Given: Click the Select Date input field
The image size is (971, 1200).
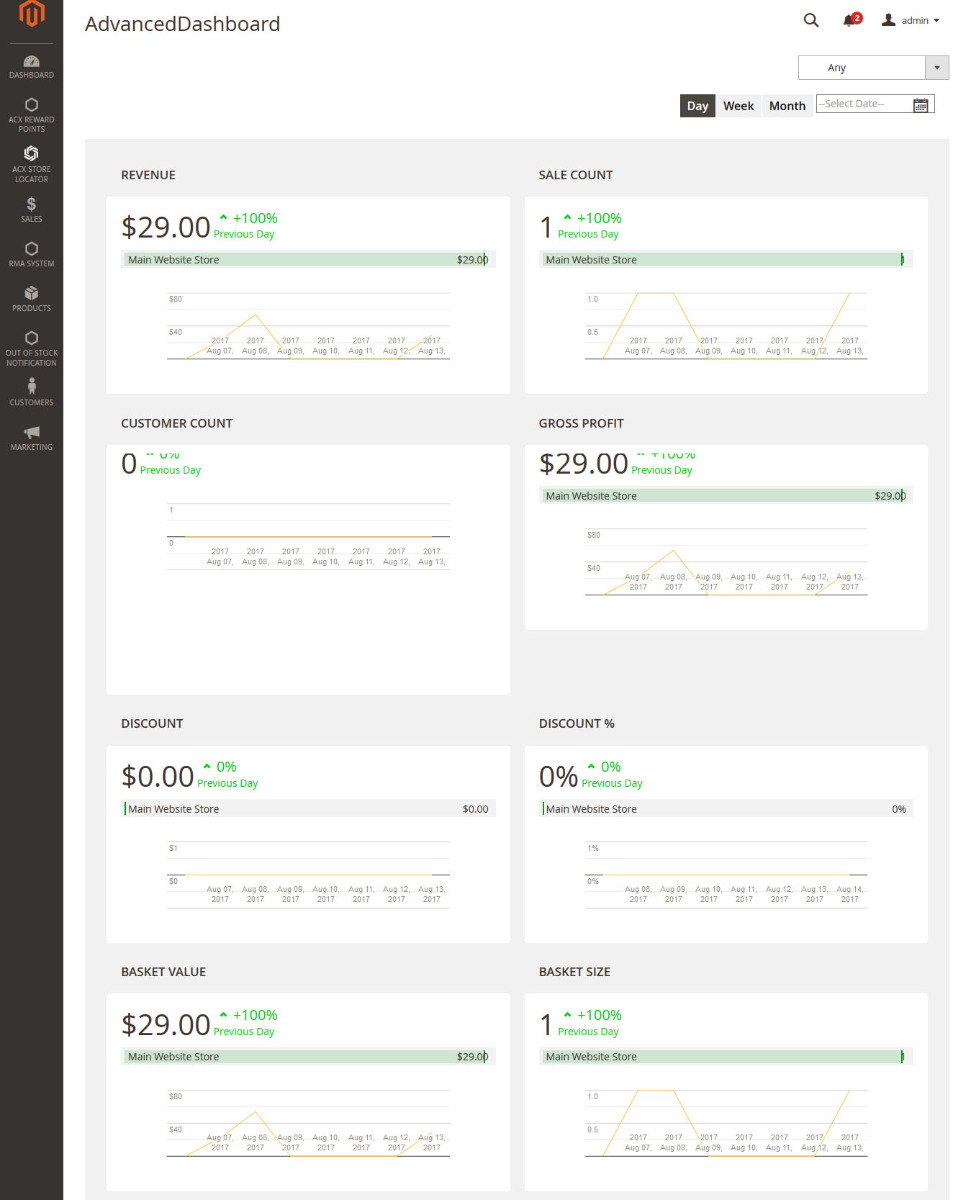Looking at the screenshot, I should [875, 104].
